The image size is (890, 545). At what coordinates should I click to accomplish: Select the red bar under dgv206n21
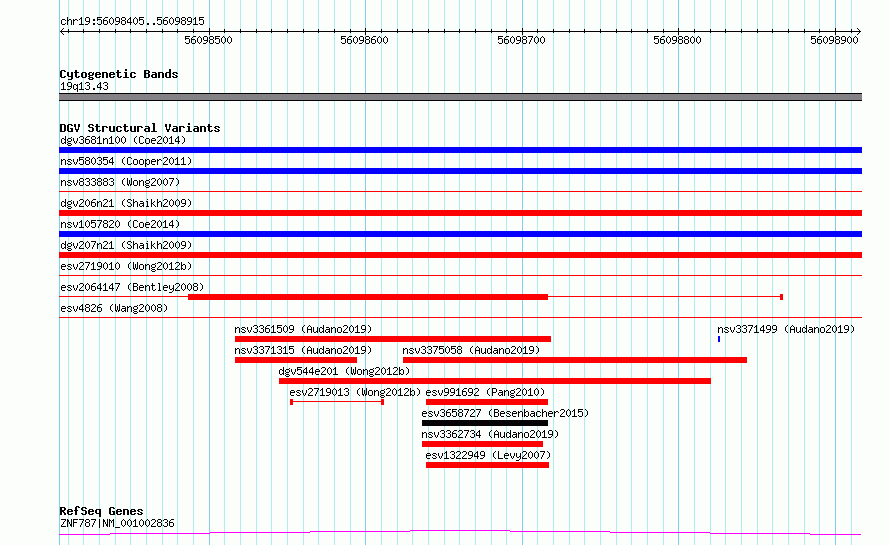(x=460, y=213)
